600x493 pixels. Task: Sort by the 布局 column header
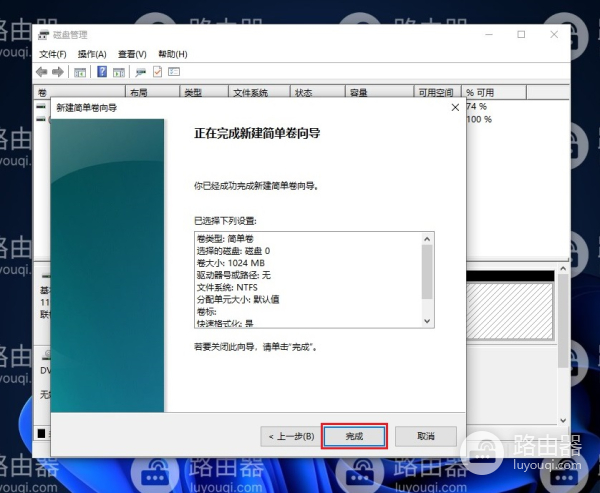coord(152,93)
